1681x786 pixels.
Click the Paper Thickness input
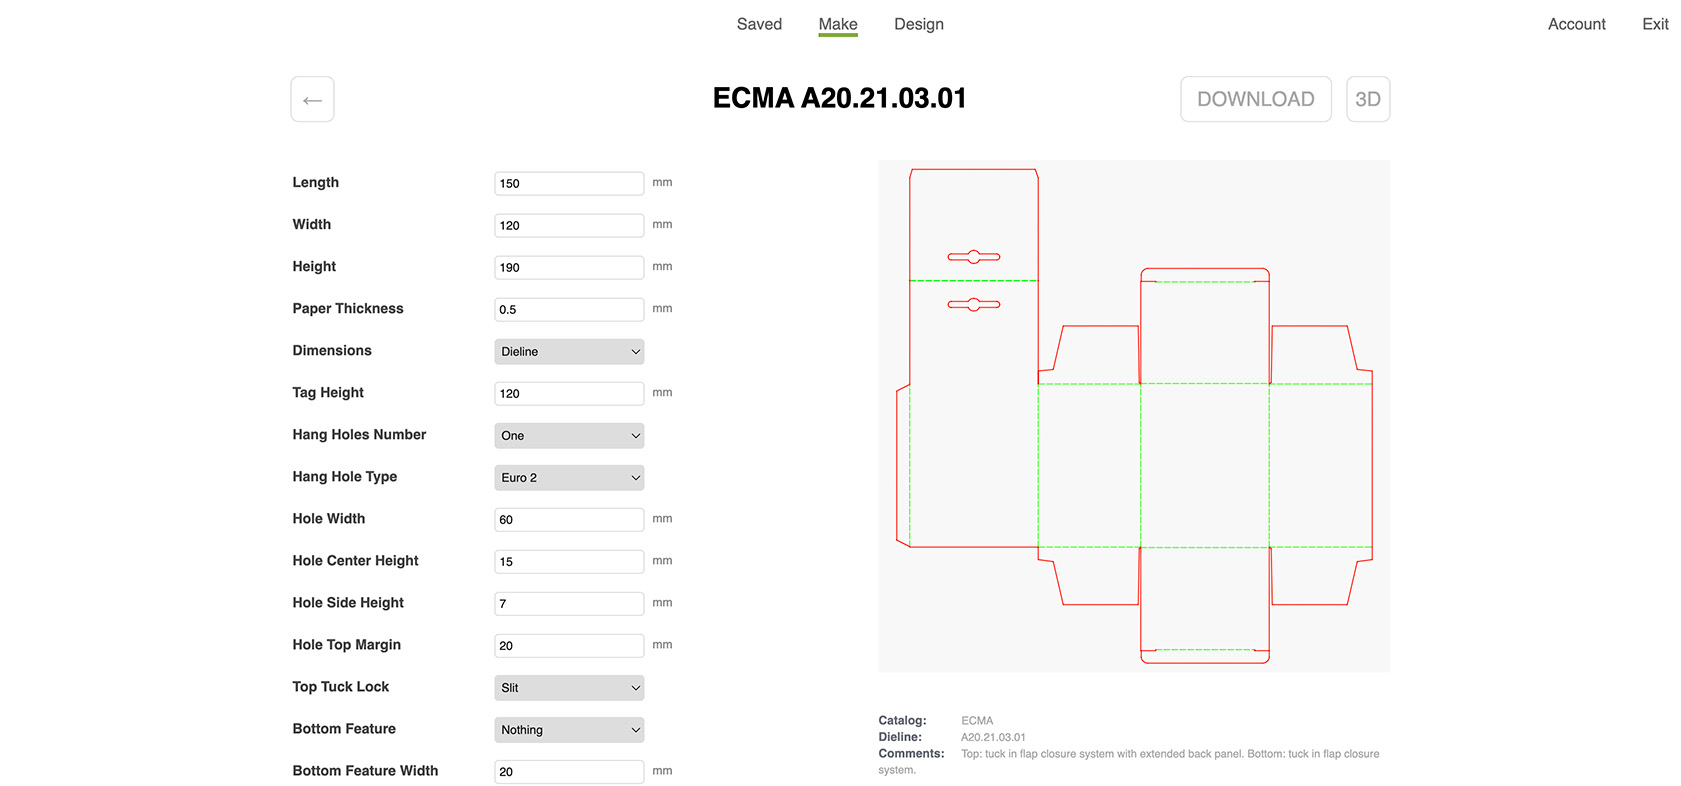[x=568, y=309]
